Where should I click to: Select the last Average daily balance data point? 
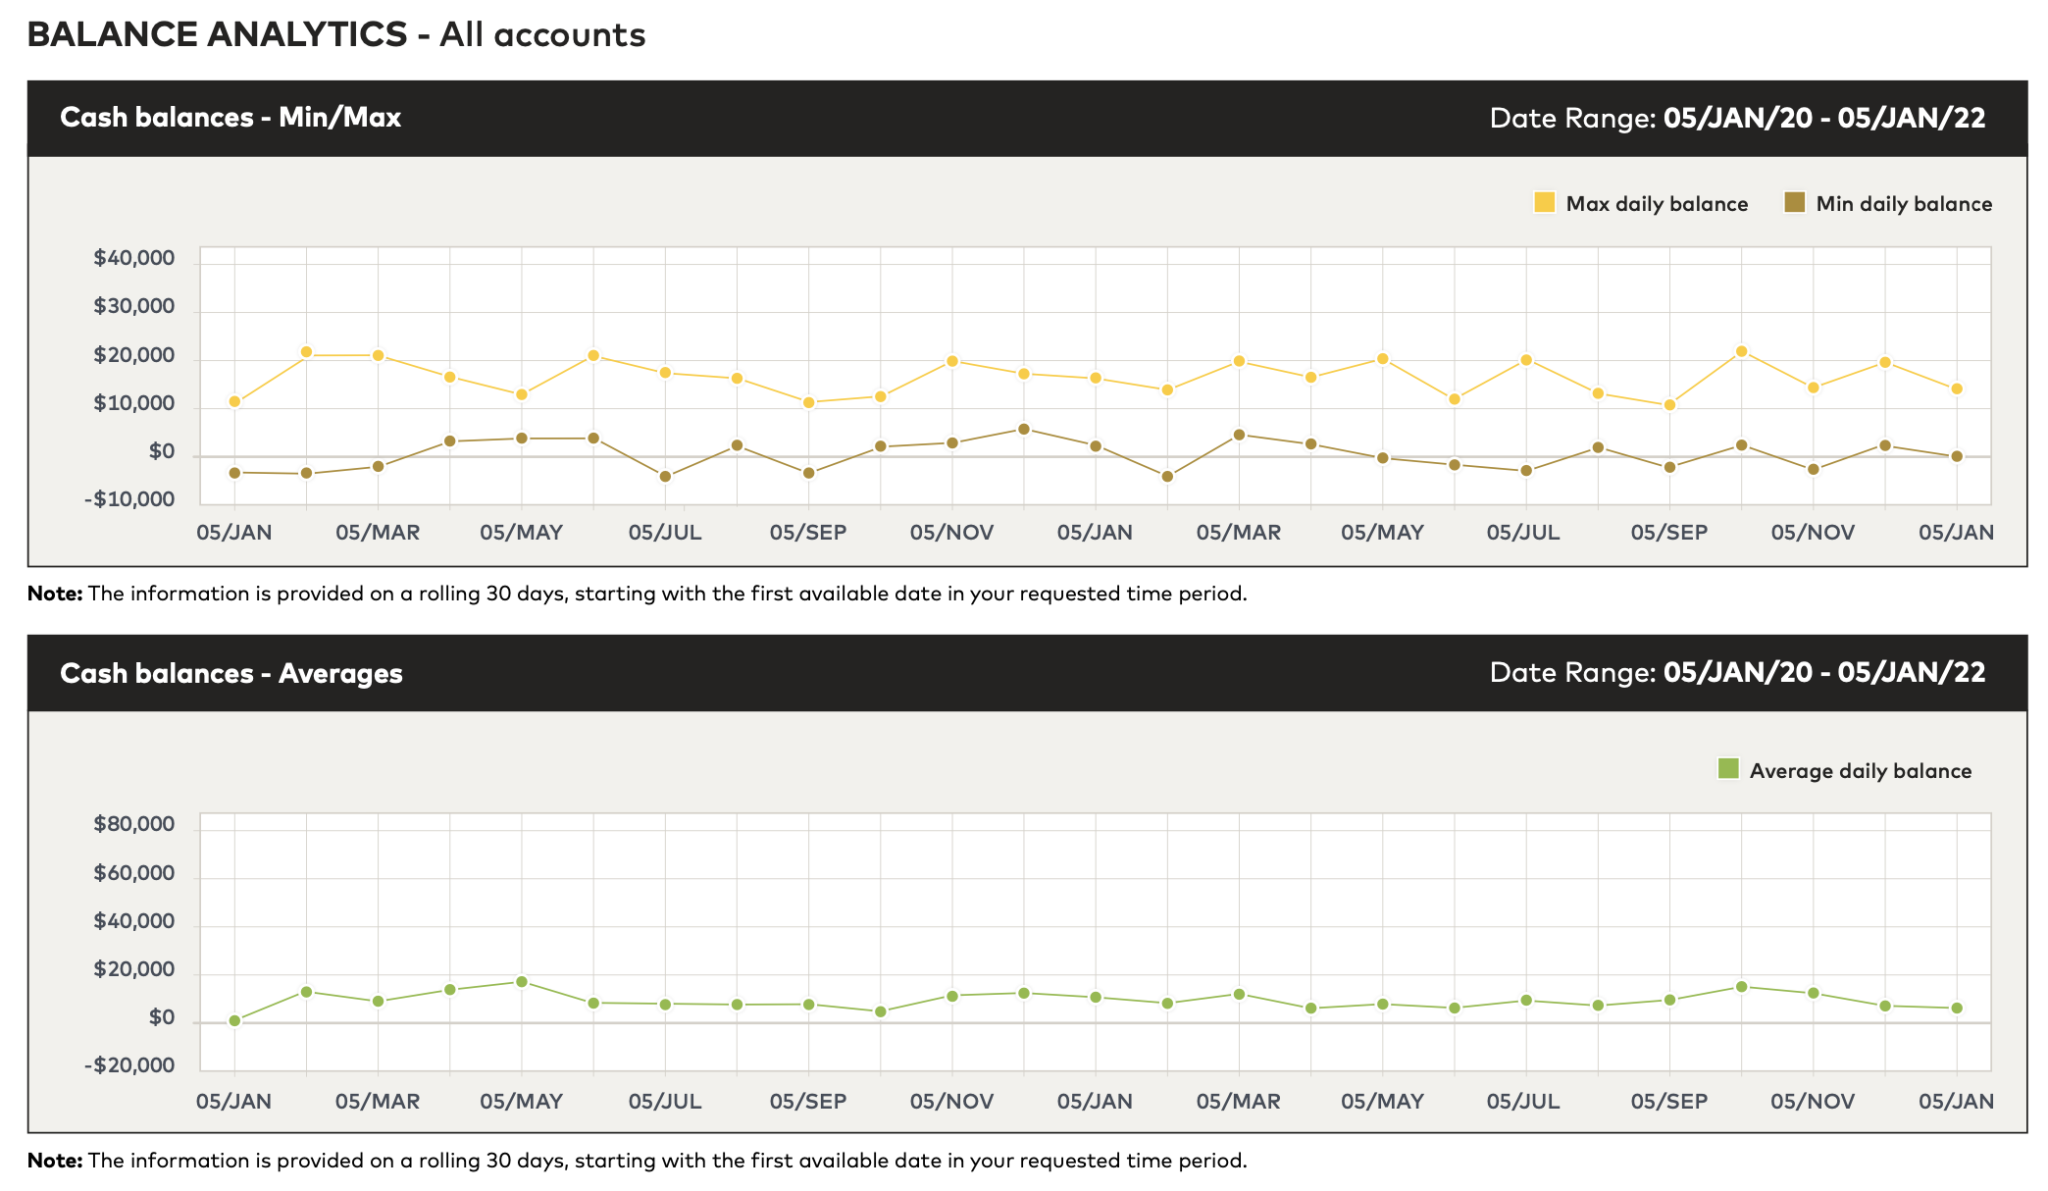click(x=1957, y=1008)
